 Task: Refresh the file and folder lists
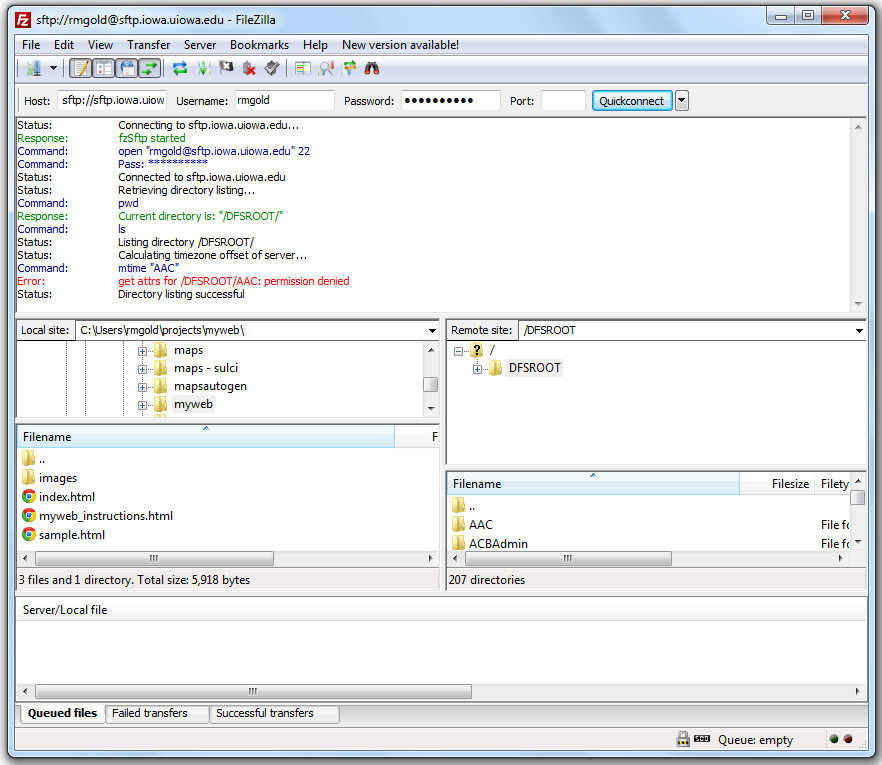pos(180,69)
